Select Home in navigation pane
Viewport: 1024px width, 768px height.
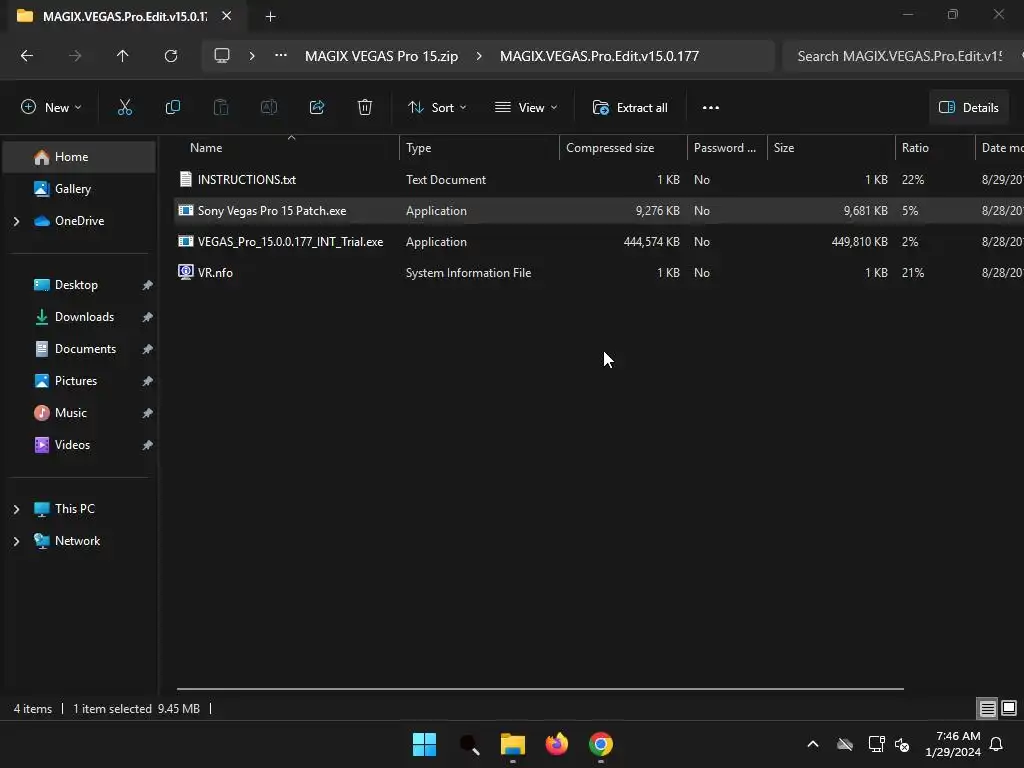click(79, 157)
